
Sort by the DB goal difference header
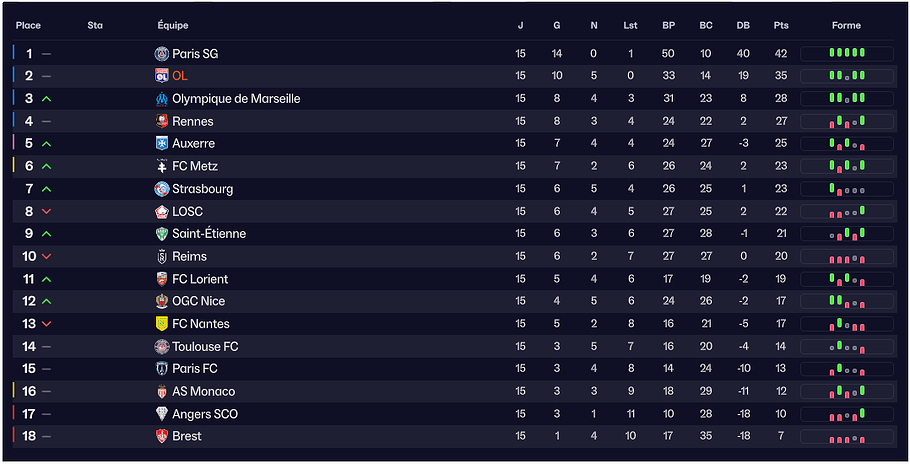(x=743, y=25)
